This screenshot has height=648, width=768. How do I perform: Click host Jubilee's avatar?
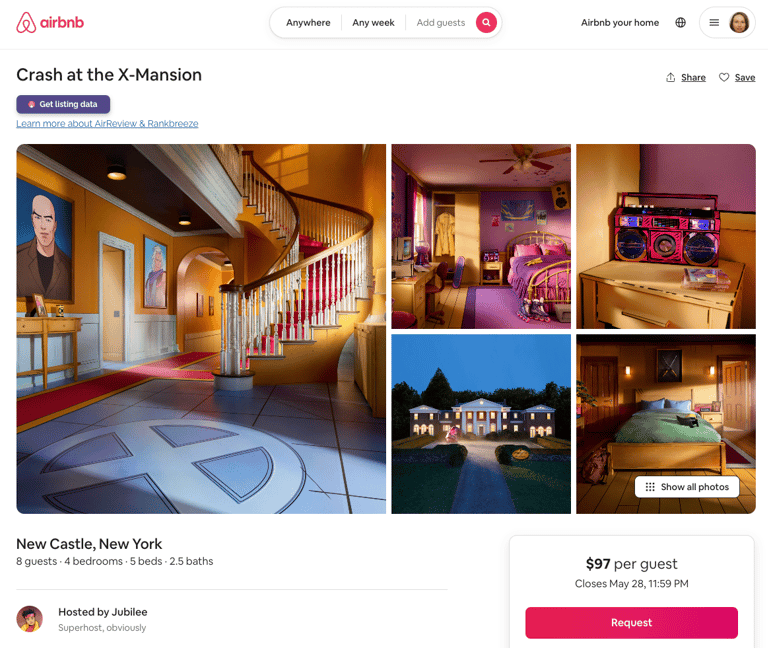tap(29, 619)
